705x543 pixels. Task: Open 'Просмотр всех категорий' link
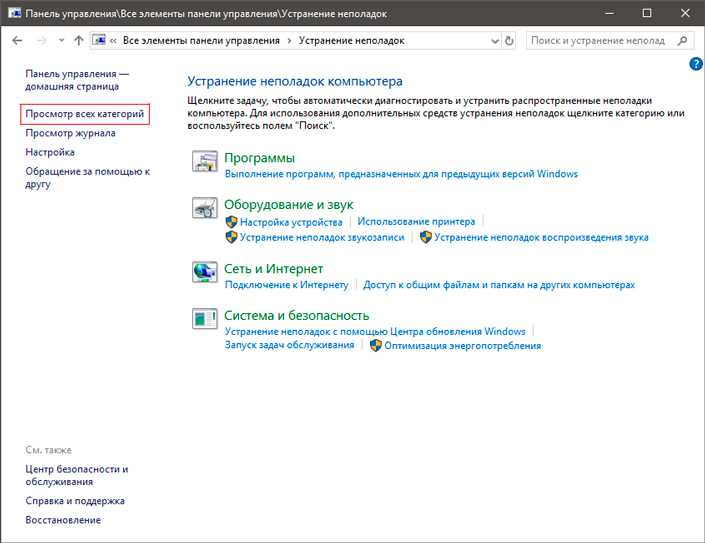coord(85,114)
